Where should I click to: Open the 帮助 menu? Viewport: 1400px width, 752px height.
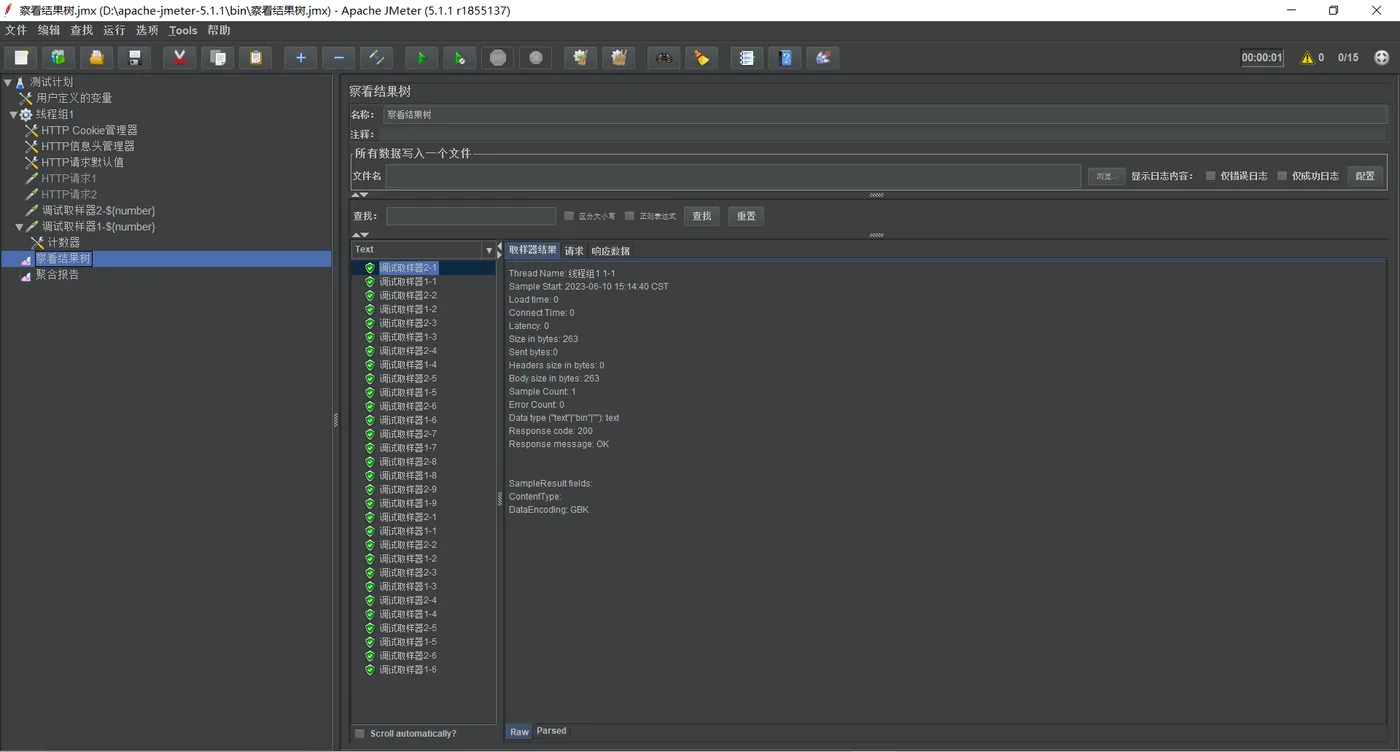(219, 30)
